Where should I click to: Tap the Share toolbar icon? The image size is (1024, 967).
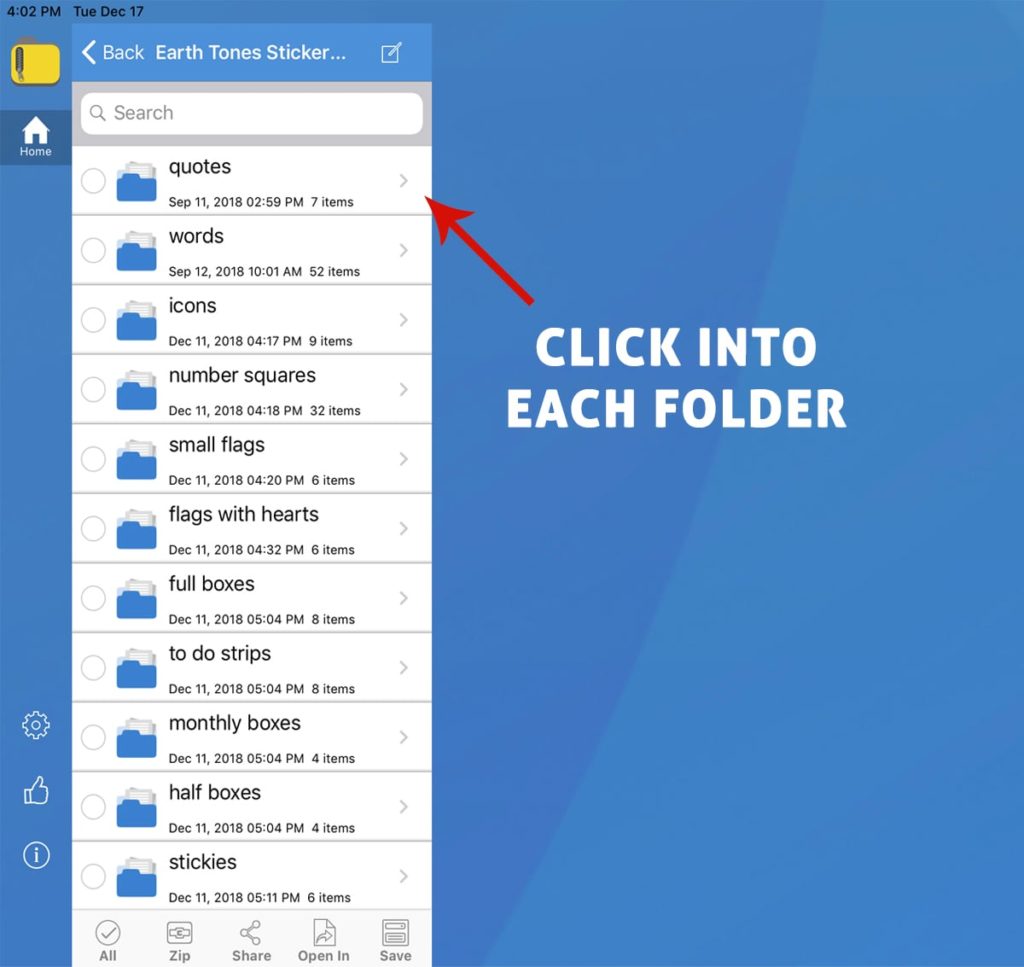[251, 940]
